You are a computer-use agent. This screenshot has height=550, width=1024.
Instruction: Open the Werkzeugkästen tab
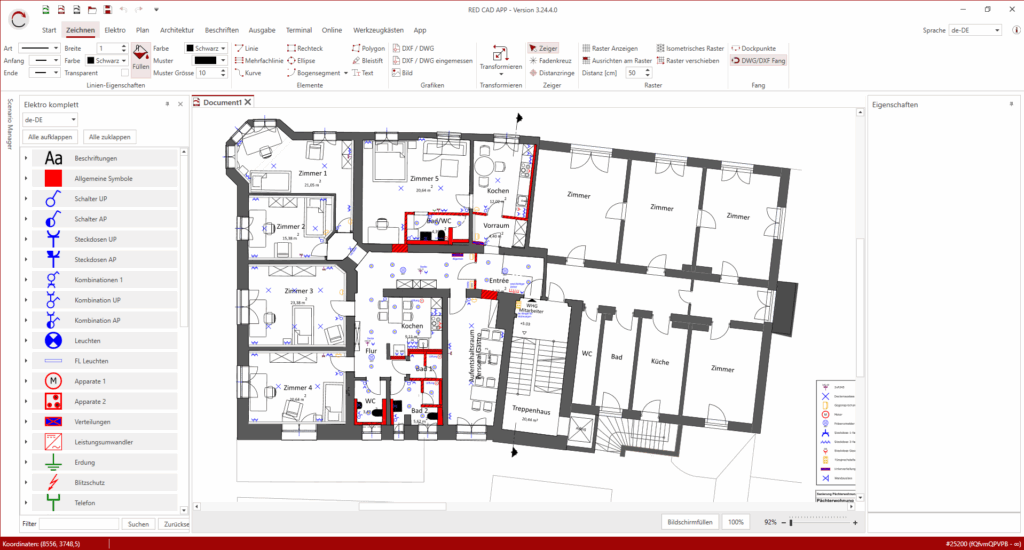point(378,30)
